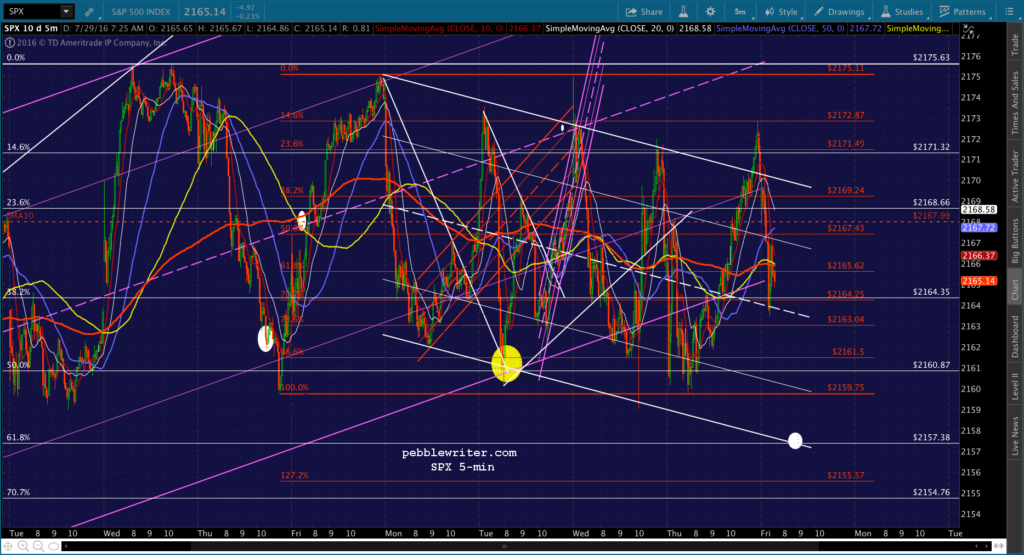Screen dimensions: 1024x555
Task: Click the red $2159.75 retracement label
Action: [x=846, y=387]
